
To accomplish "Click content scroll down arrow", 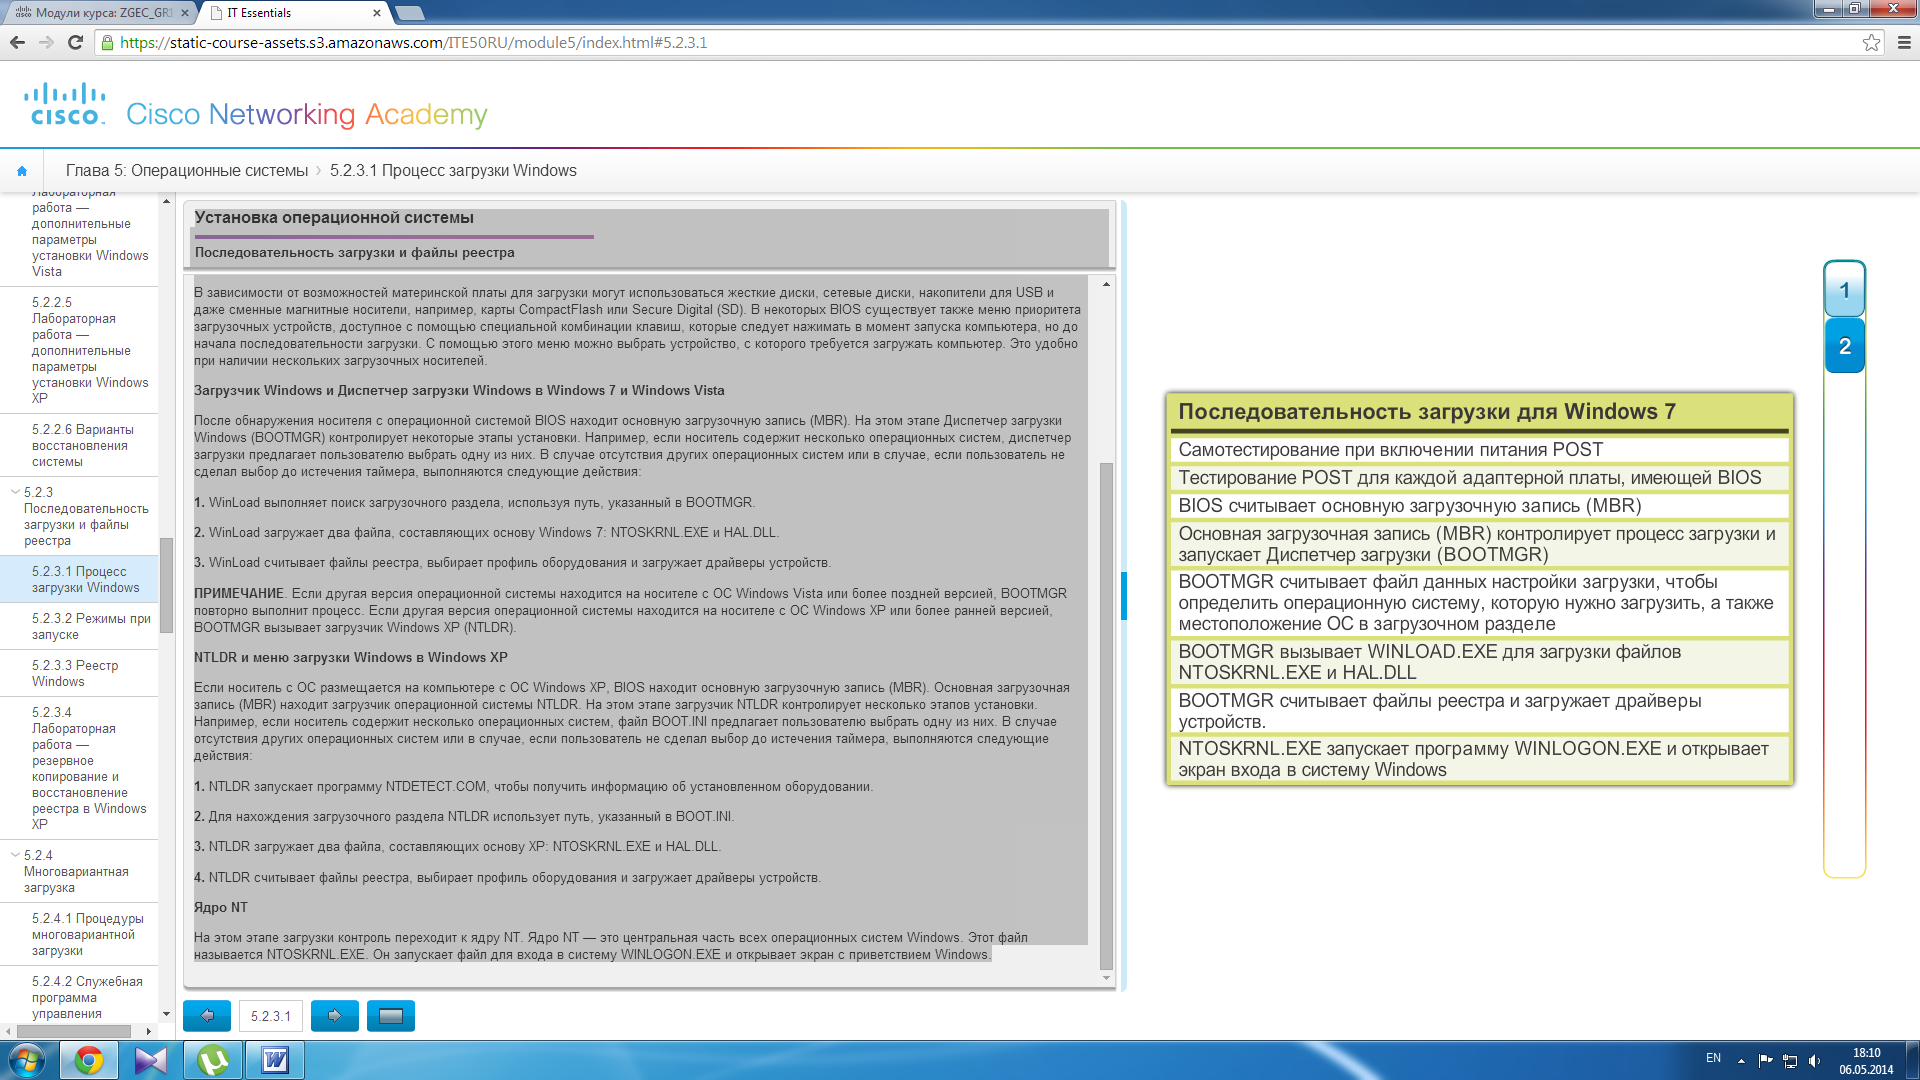I will [x=1106, y=978].
